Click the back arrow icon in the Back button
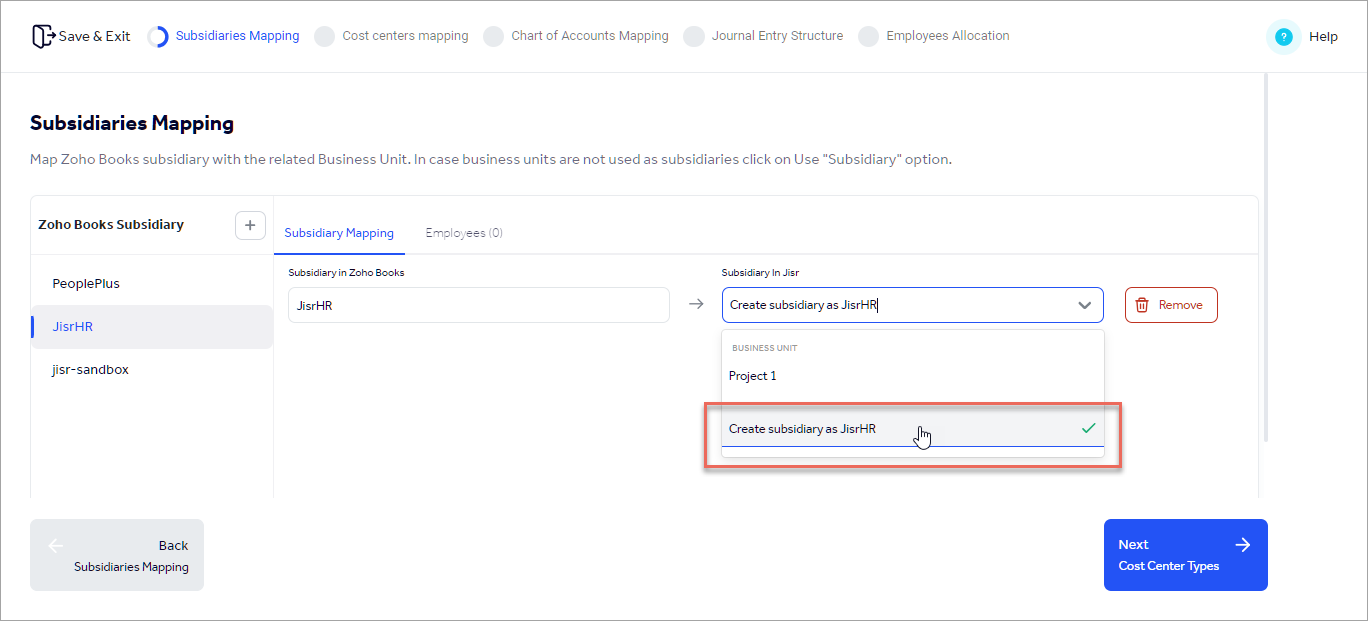Viewport: 1368px width, 621px height. [56, 545]
